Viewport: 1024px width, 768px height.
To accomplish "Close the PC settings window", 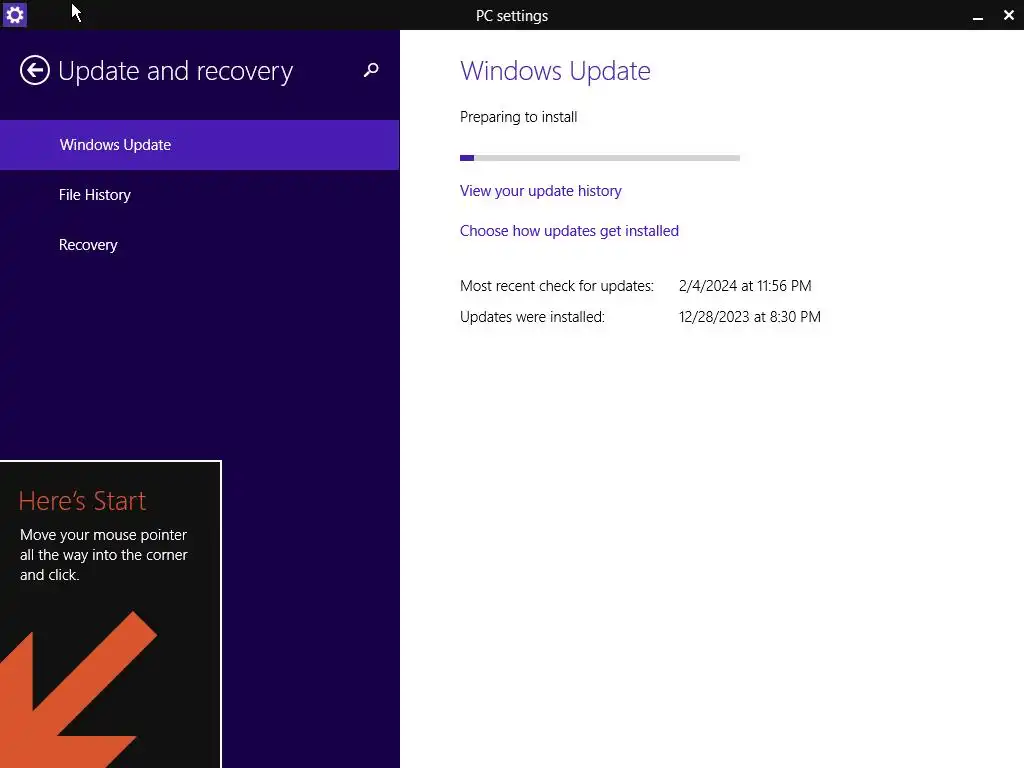I will pyautogui.click(x=1008, y=15).
